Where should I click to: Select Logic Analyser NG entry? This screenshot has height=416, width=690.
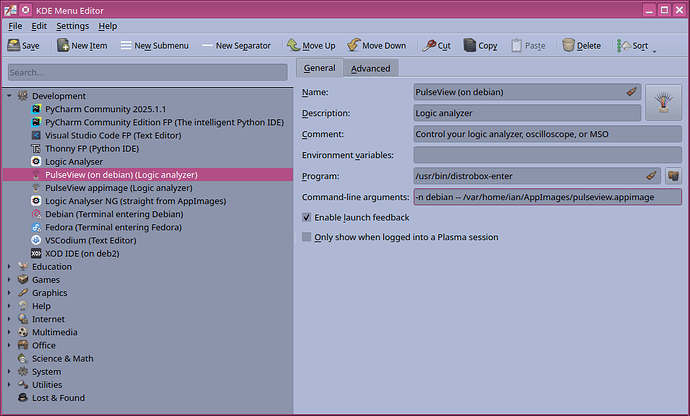(136, 201)
